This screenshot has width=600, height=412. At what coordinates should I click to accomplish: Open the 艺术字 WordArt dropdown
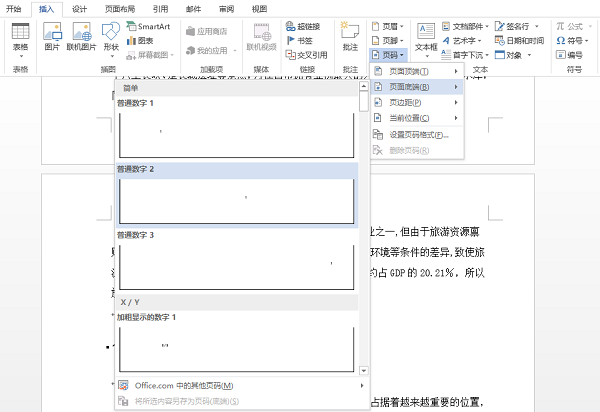[x=462, y=41]
